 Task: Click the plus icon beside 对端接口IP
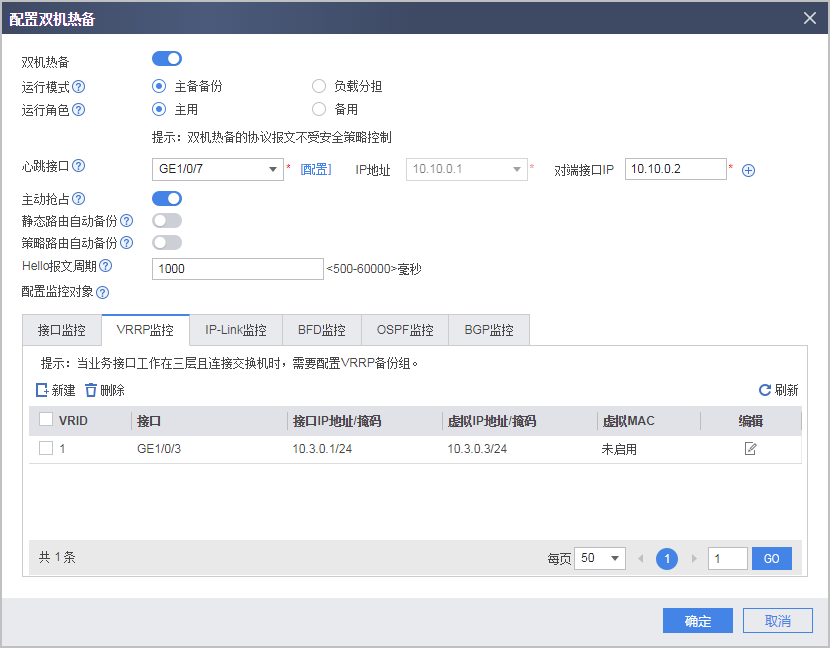(x=748, y=168)
